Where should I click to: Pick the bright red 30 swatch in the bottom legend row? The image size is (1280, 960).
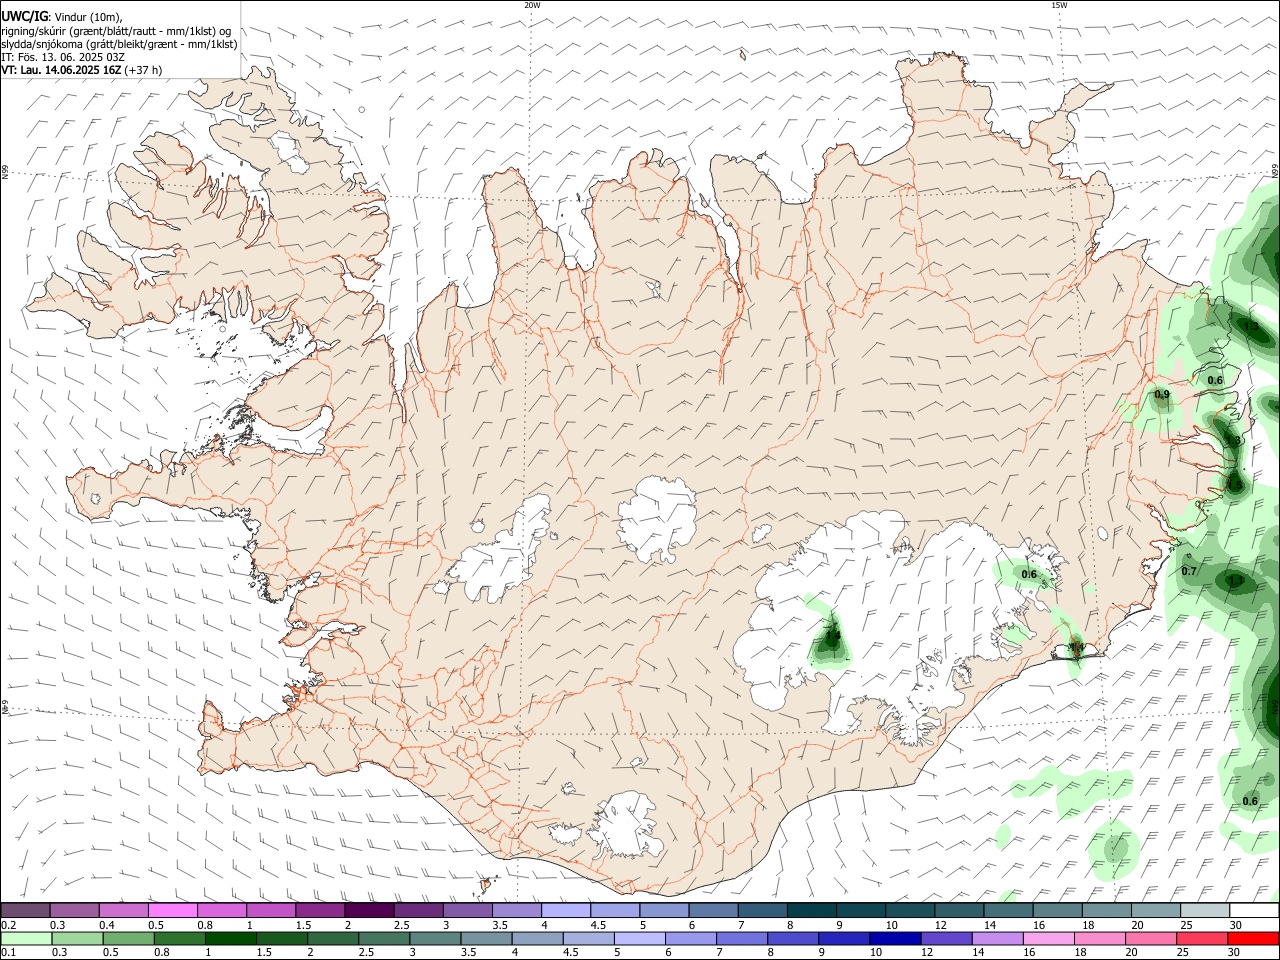click(1253, 939)
